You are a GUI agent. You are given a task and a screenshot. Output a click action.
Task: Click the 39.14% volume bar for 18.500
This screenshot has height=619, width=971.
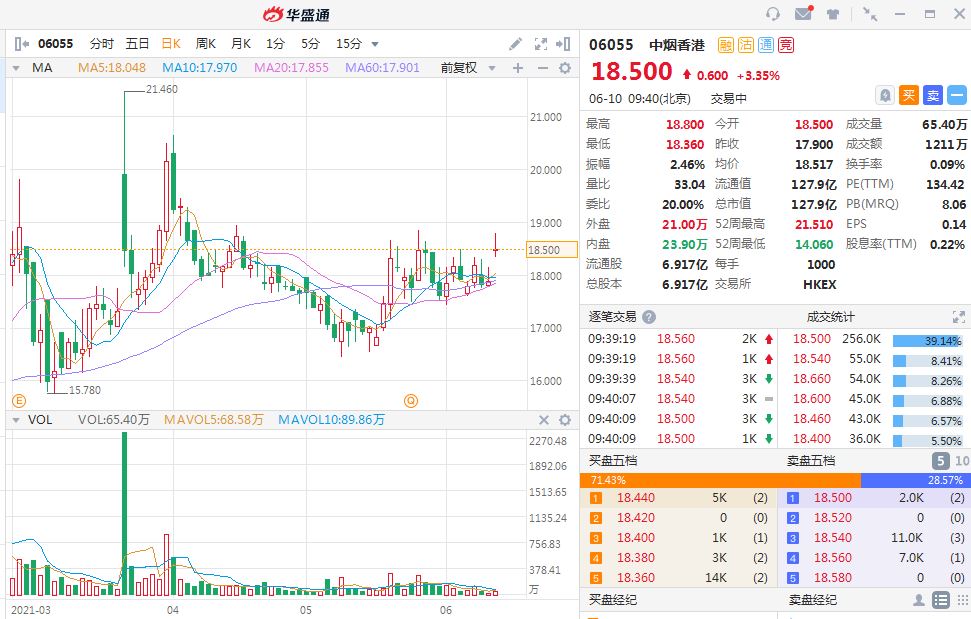tap(927, 341)
